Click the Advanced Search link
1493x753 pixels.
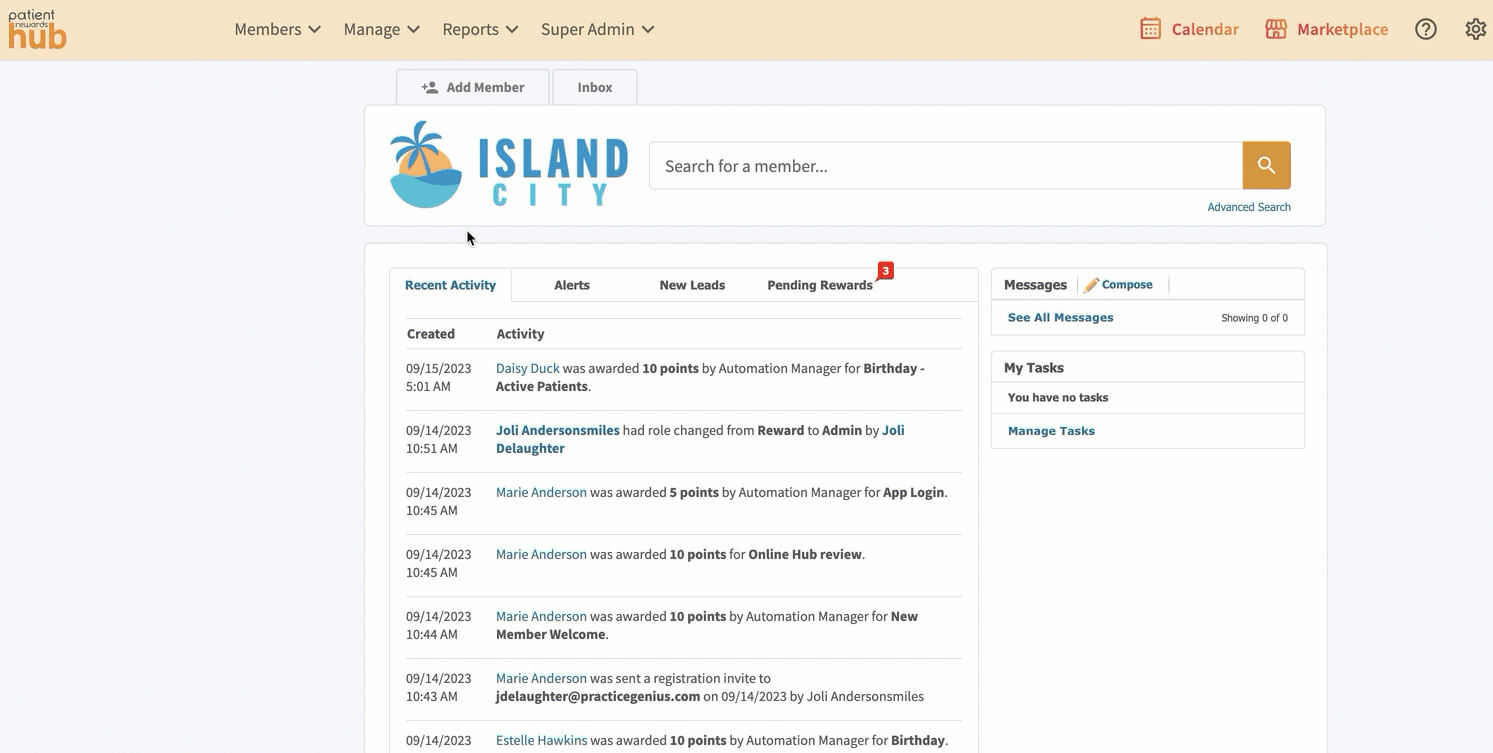tap(1248, 207)
